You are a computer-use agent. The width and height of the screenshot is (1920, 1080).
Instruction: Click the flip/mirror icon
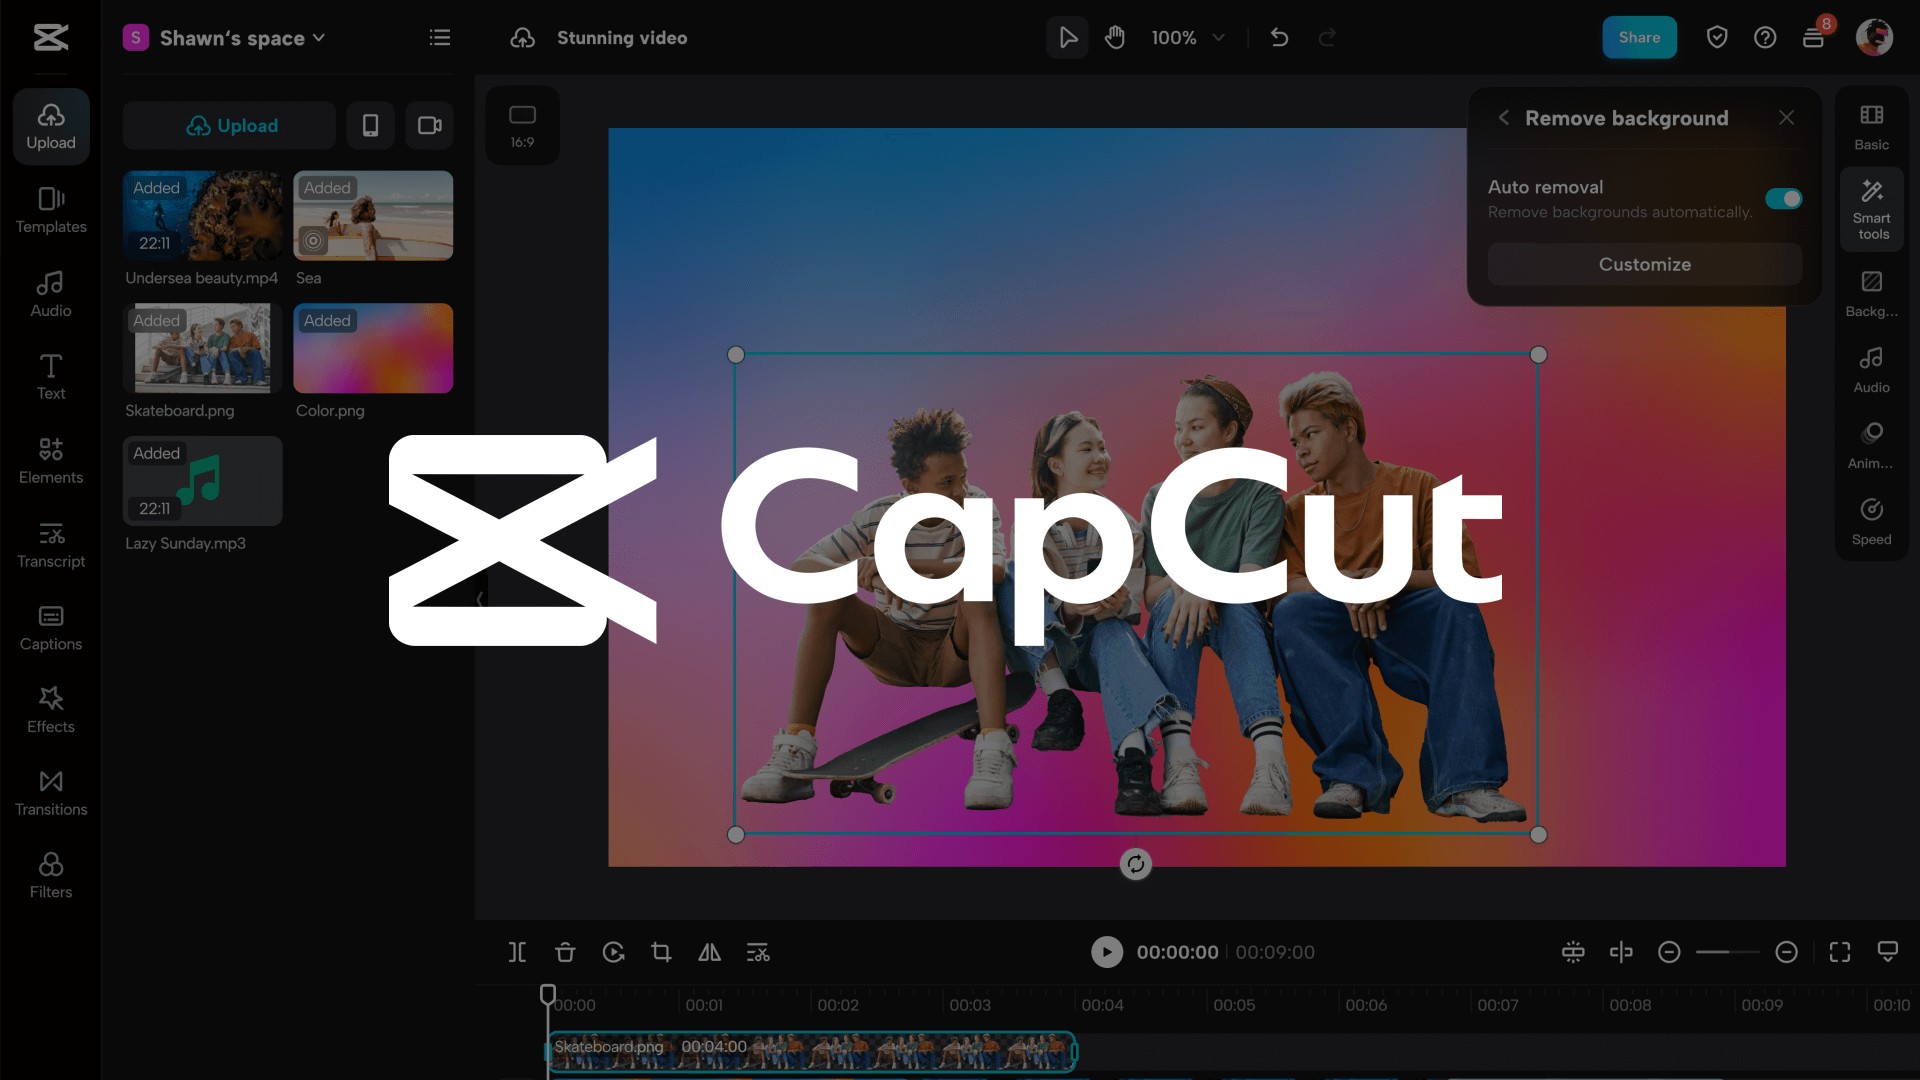709,952
